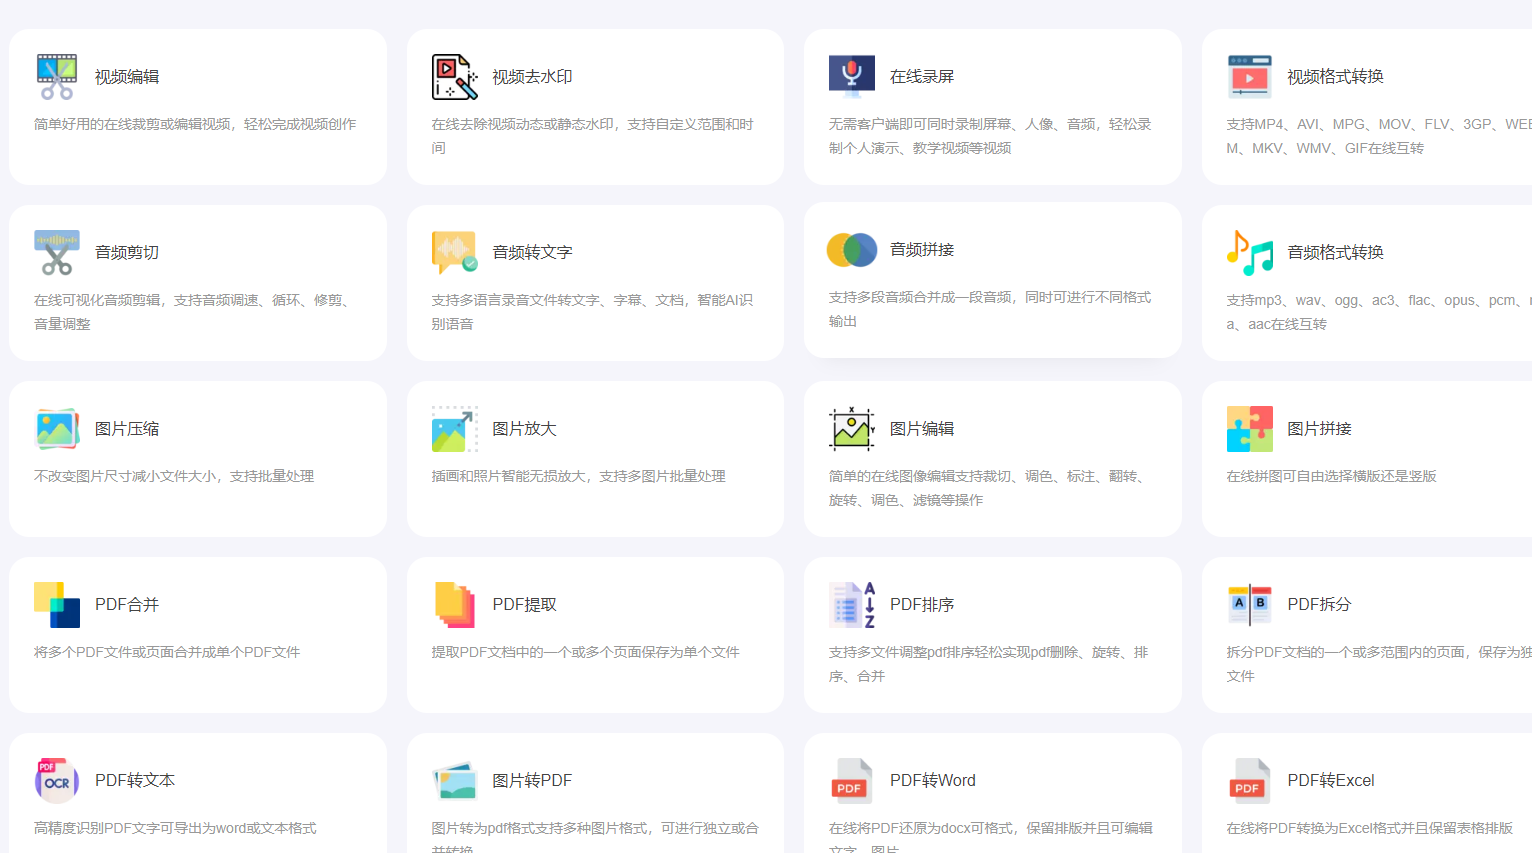Open the 音频转文字 tool title
Image resolution: width=1532 pixels, height=853 pixels.
[533, 253]
